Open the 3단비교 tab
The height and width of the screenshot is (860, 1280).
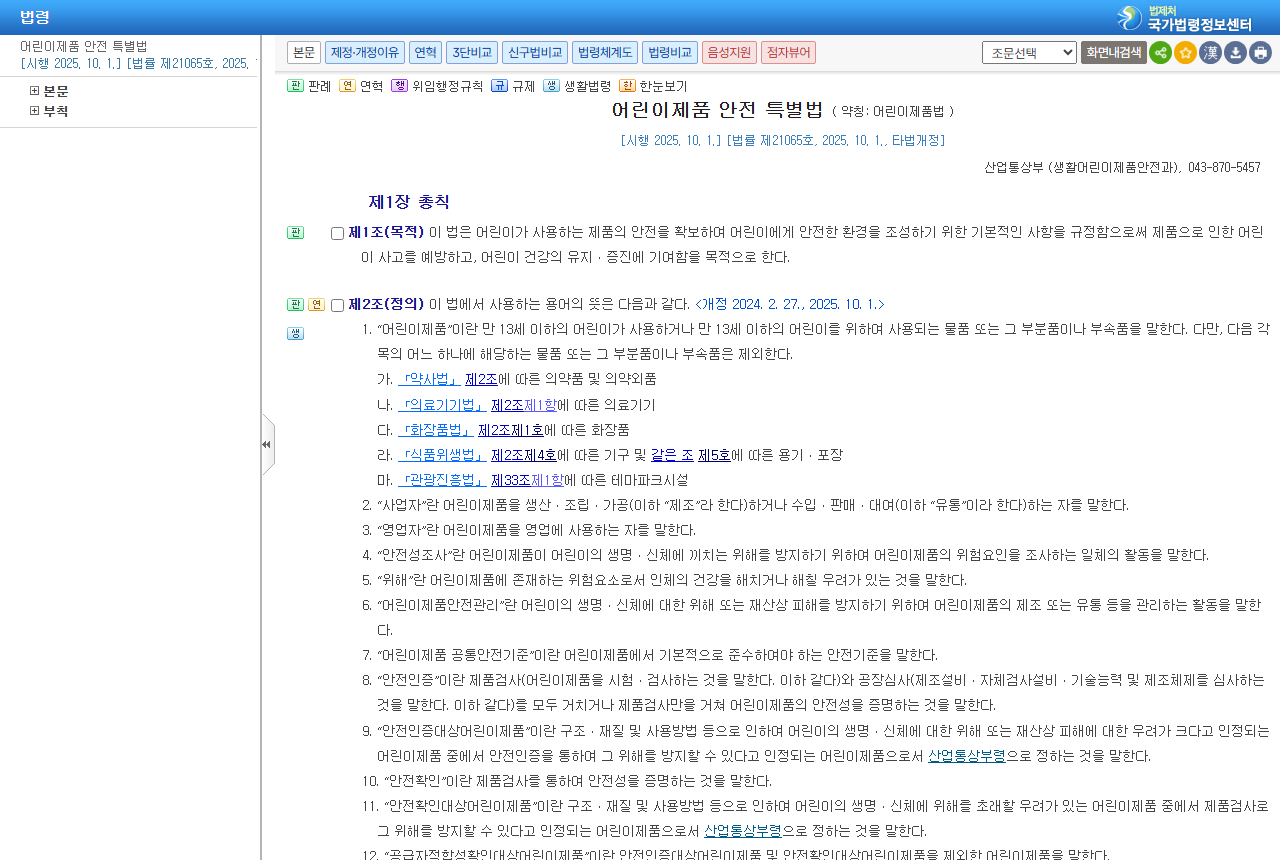pos(472,52)
